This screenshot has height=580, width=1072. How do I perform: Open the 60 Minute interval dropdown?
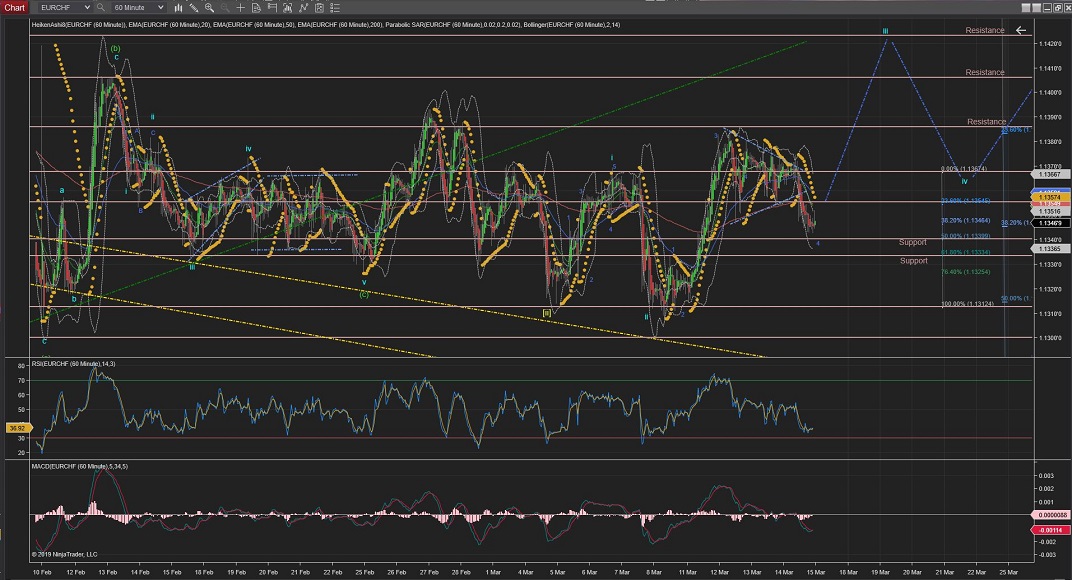pos(139,8)
